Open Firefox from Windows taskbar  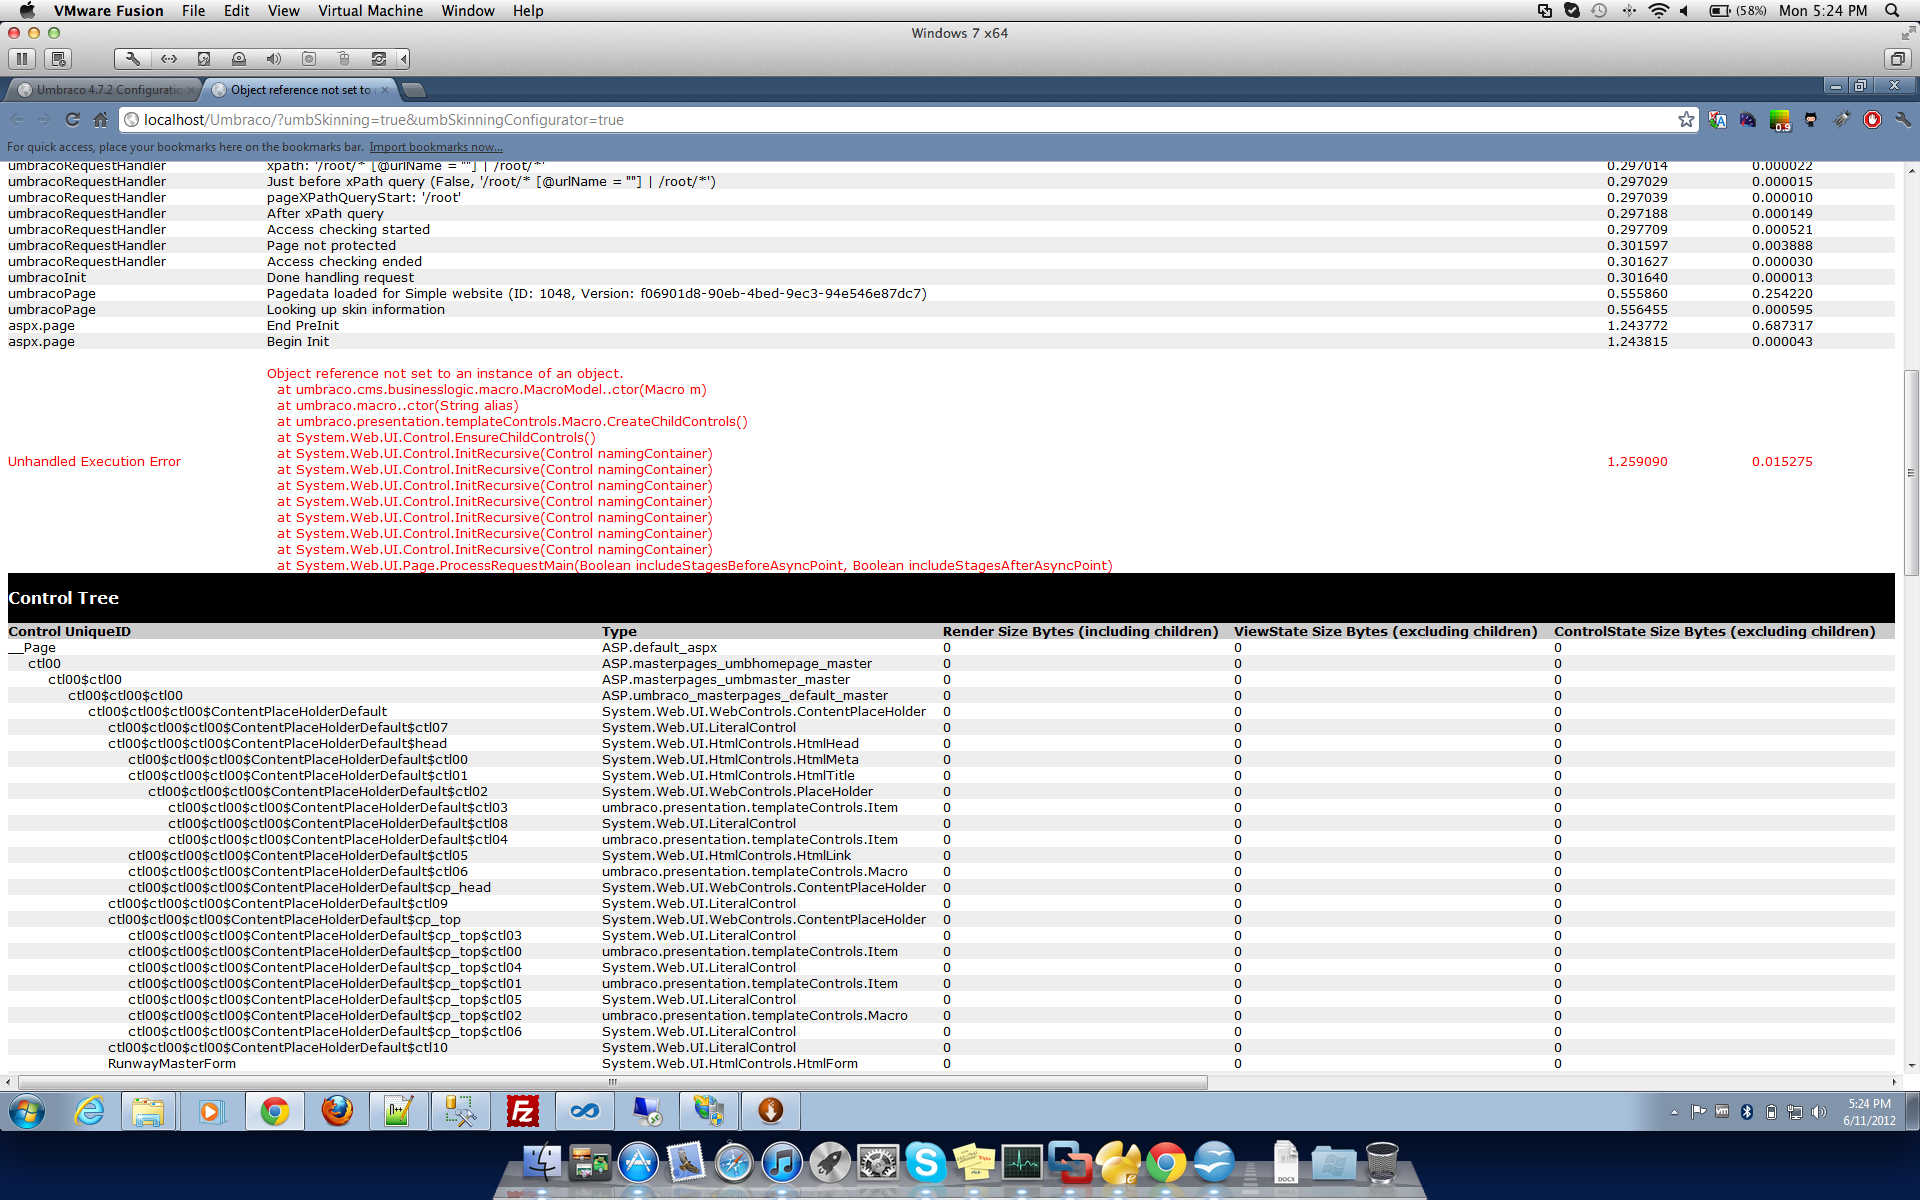(337, 1111)
